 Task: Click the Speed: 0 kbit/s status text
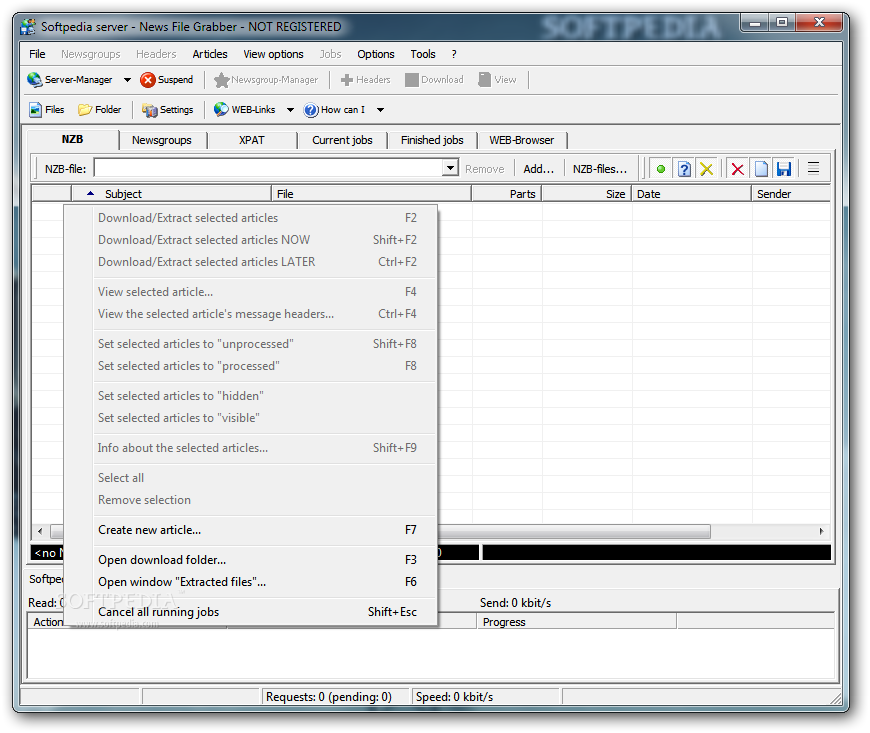coord(454,697)
